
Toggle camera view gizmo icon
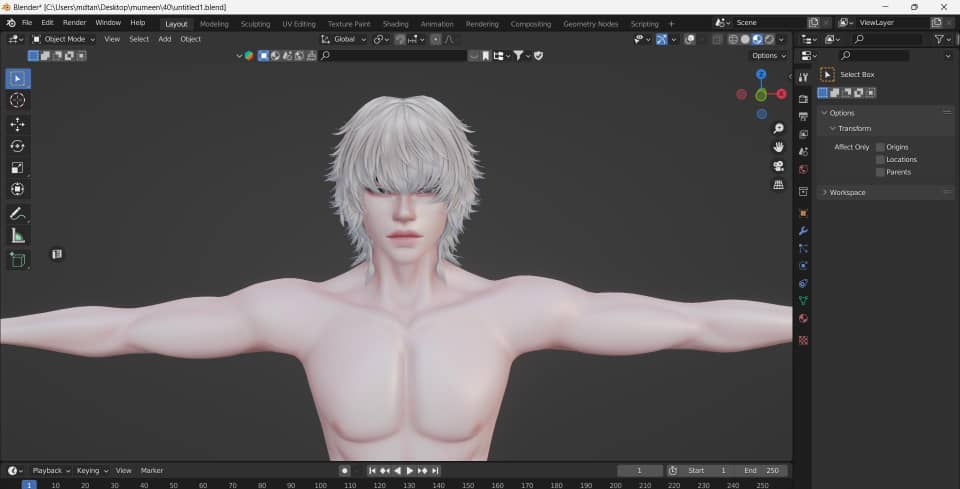click(x=778, y=166)
